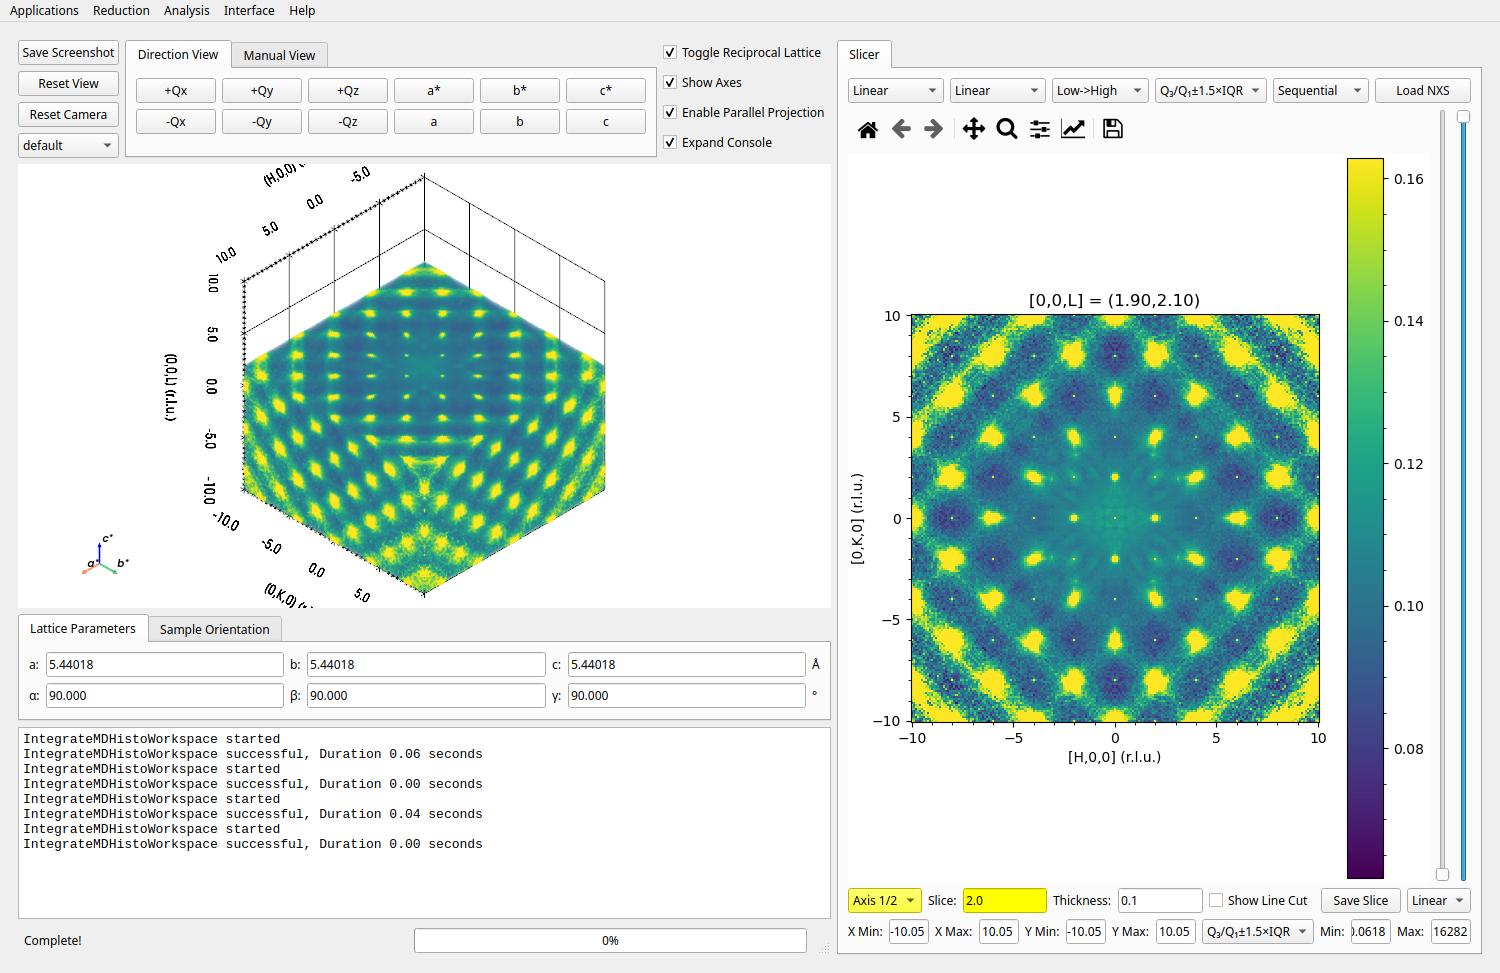
Task: View along c* reciprocal axis
Action: [606, 90]
